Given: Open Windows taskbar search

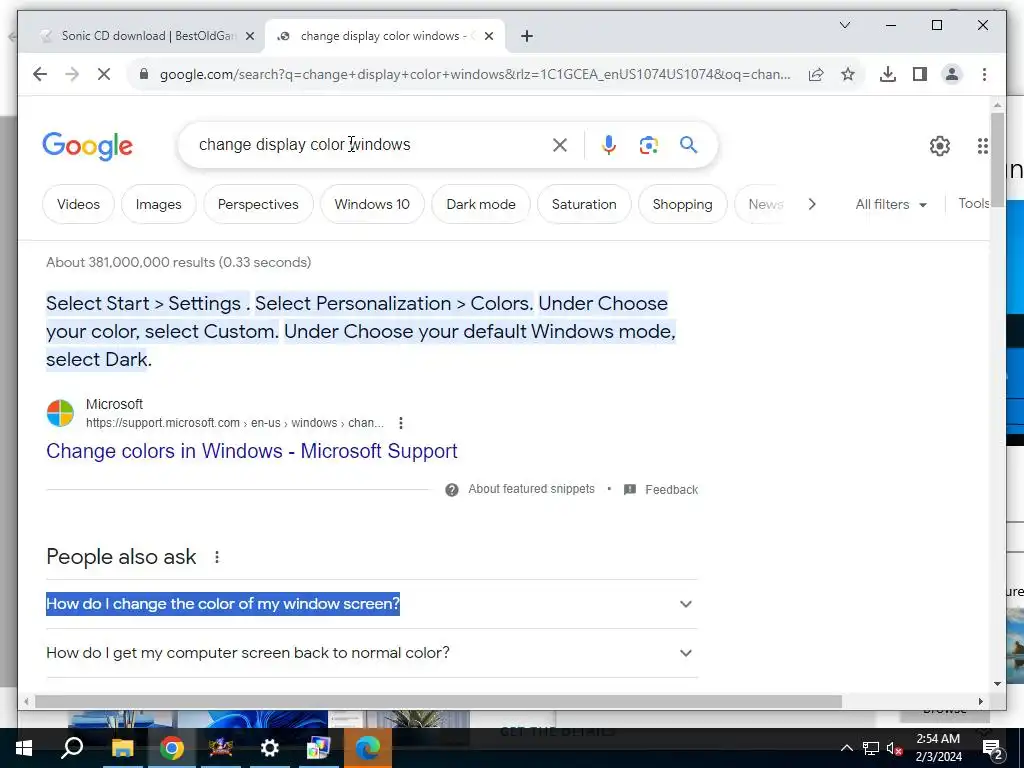Looking at the screenshot, I should [72, 748].
